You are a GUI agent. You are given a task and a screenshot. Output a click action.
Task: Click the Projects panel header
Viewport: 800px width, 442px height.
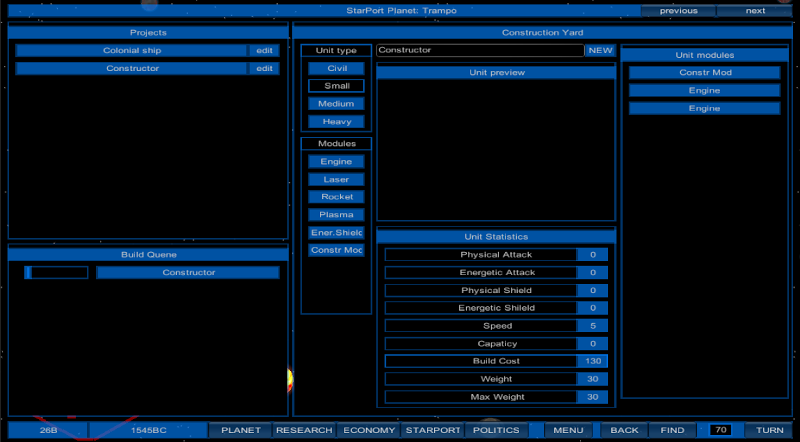pyautogui.click(x=148, y=32)
